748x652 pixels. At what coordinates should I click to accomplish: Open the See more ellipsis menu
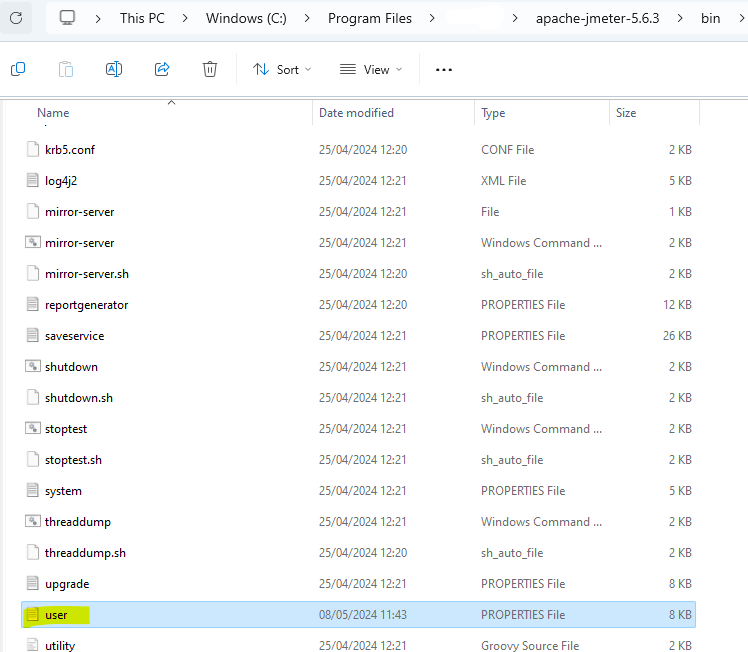coord(444,70)
